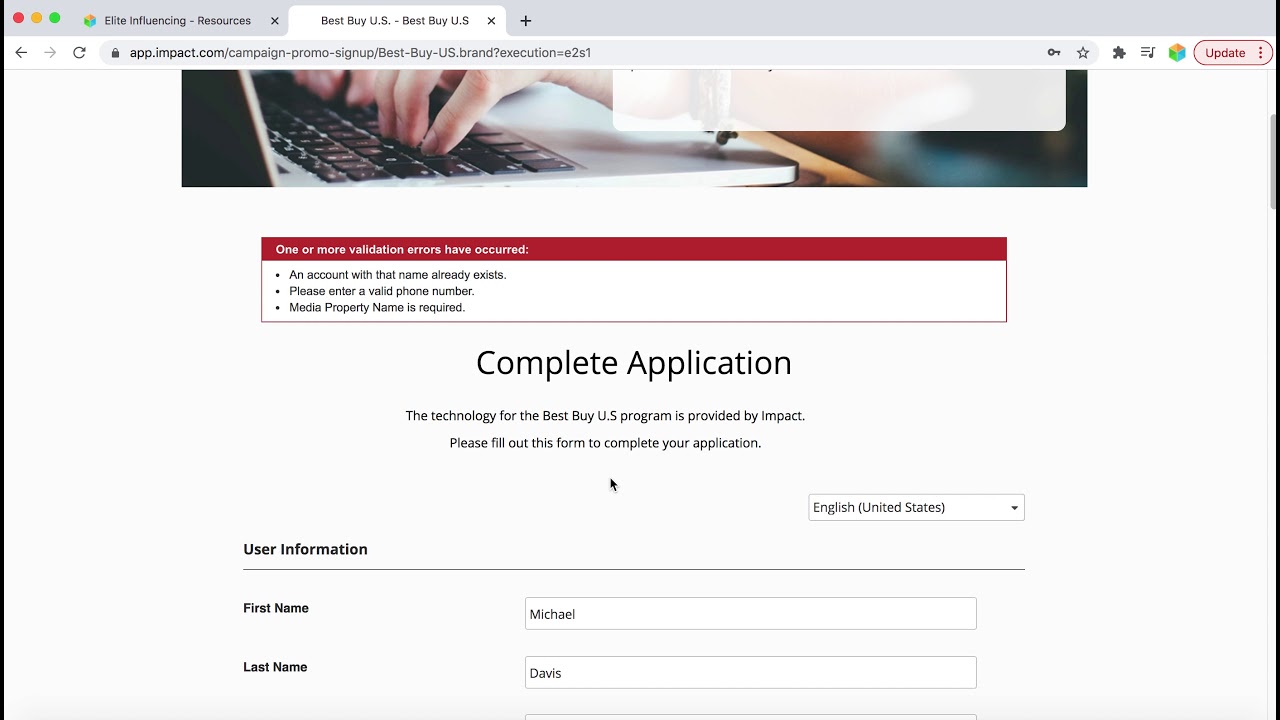Open the media controls icon in the toolbar
The image size is (1280, 720).
[x=1148, y=53]
